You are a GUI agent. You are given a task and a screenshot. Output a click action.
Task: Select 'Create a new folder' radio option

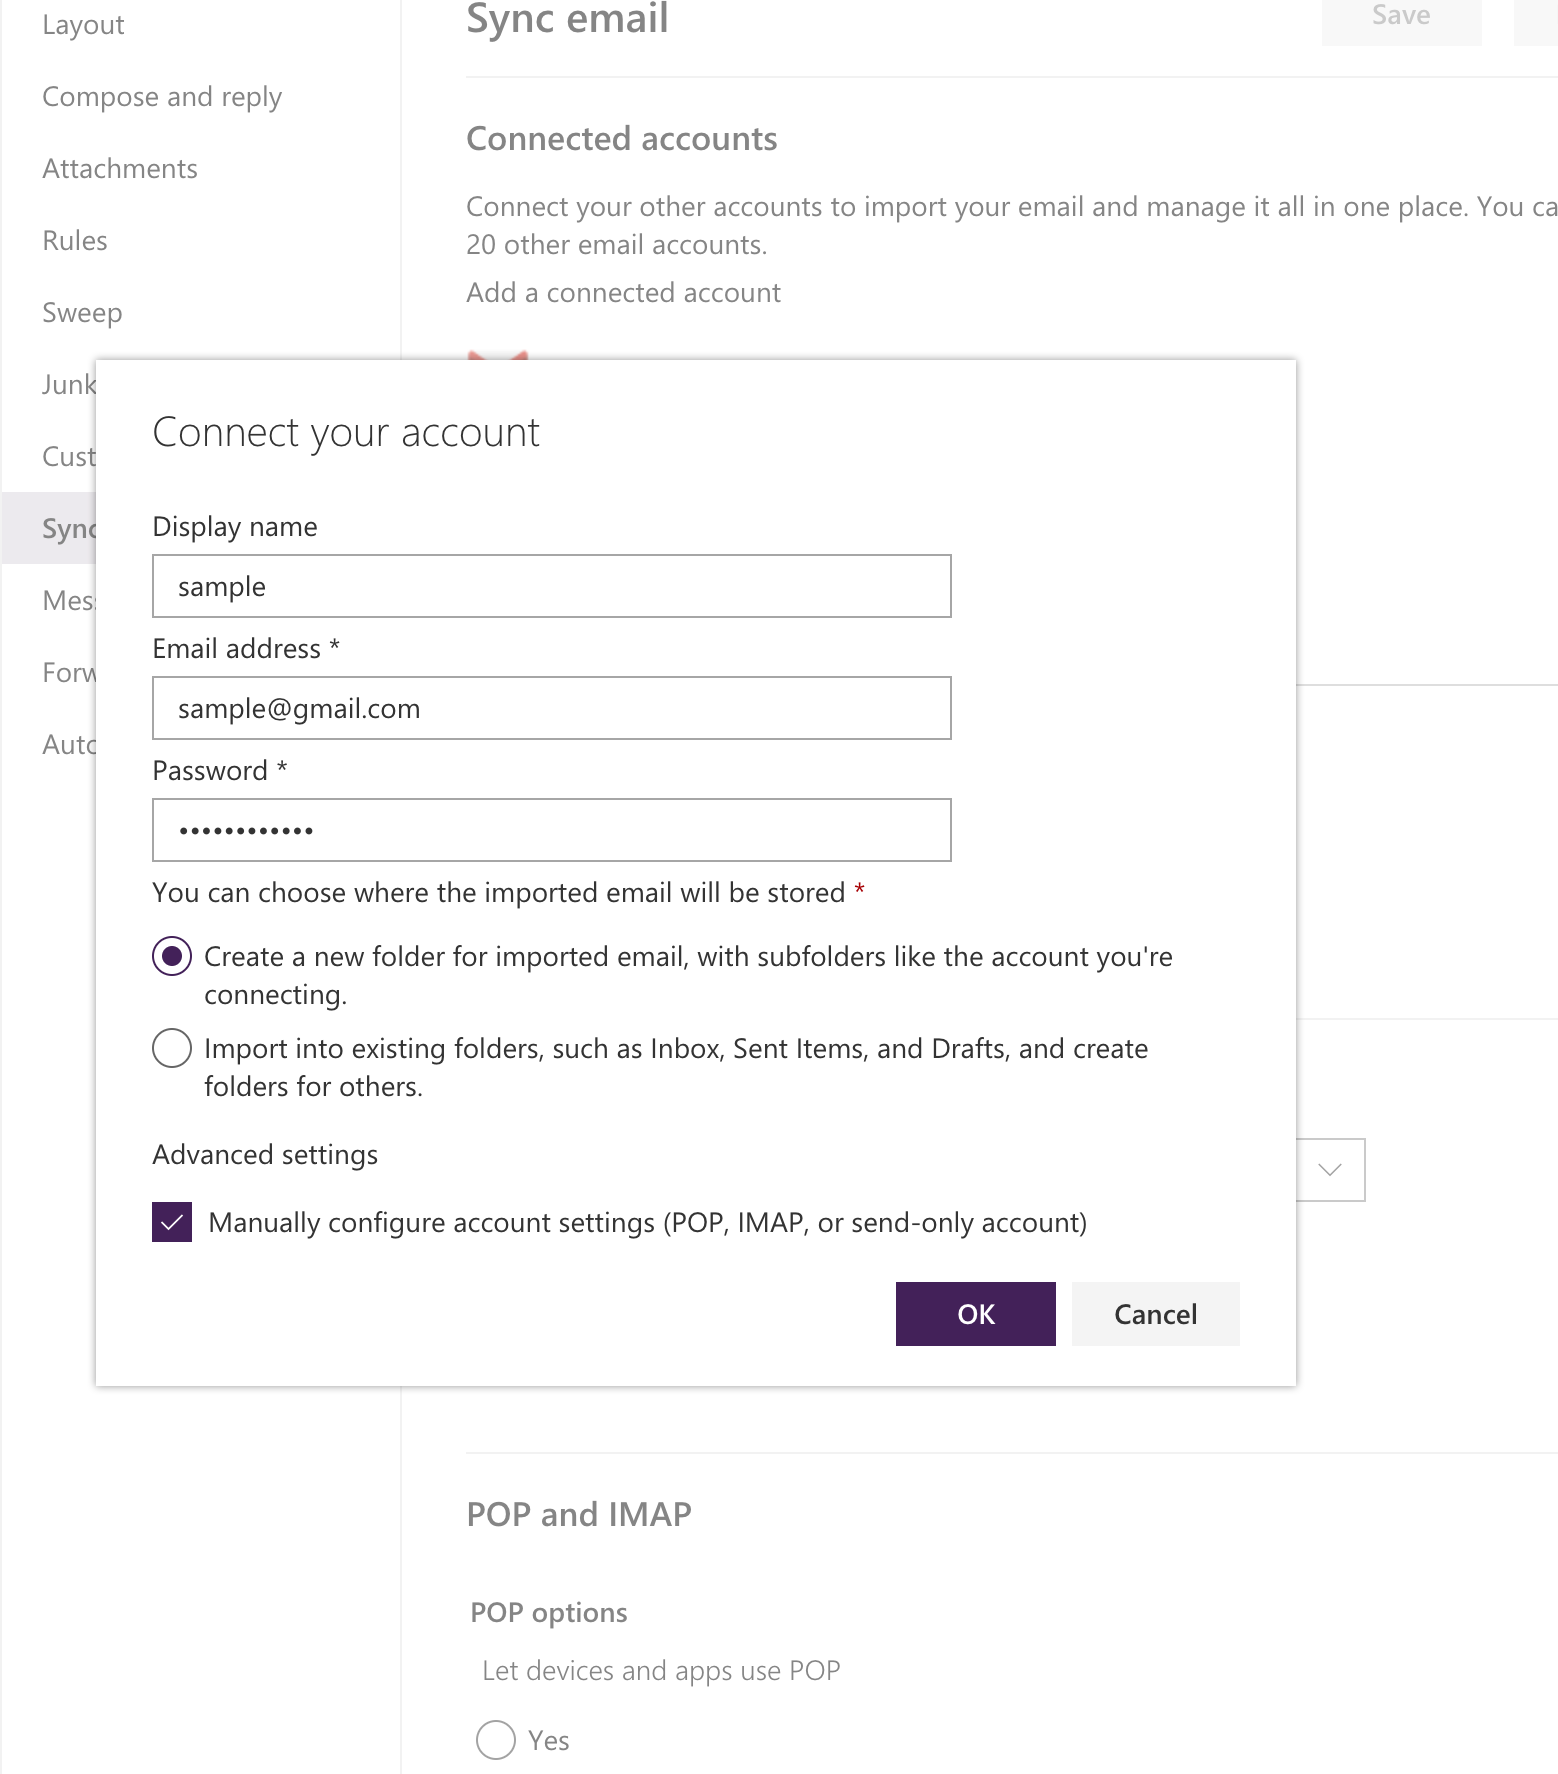pos(172,957)
